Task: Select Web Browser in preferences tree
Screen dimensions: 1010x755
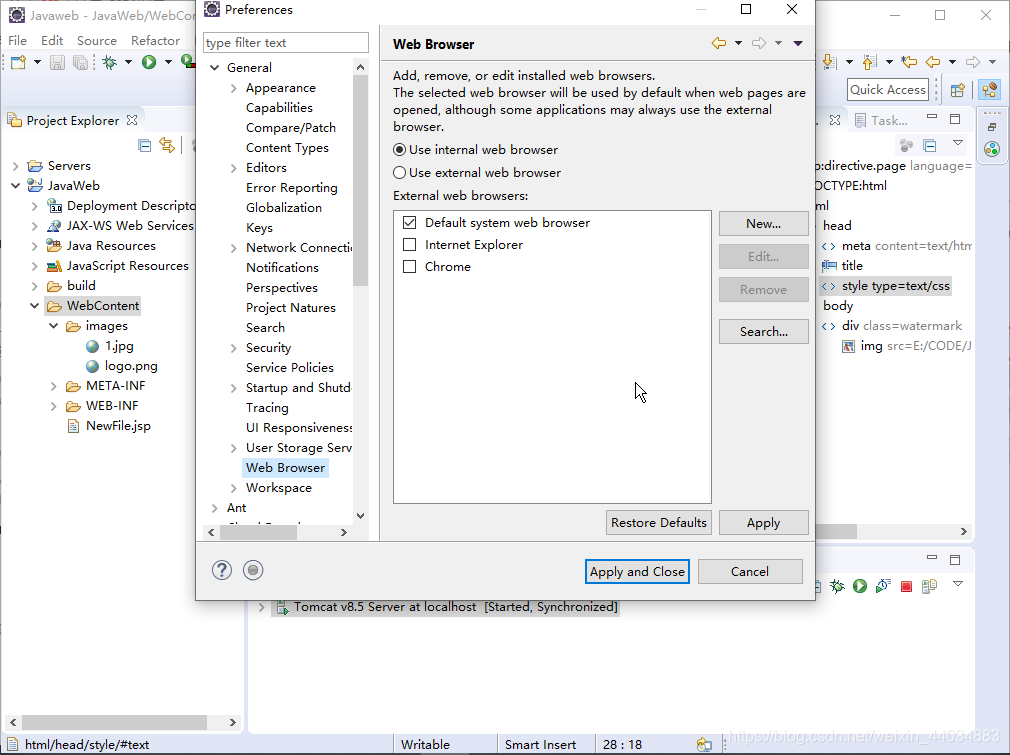Action: point(285,468)
